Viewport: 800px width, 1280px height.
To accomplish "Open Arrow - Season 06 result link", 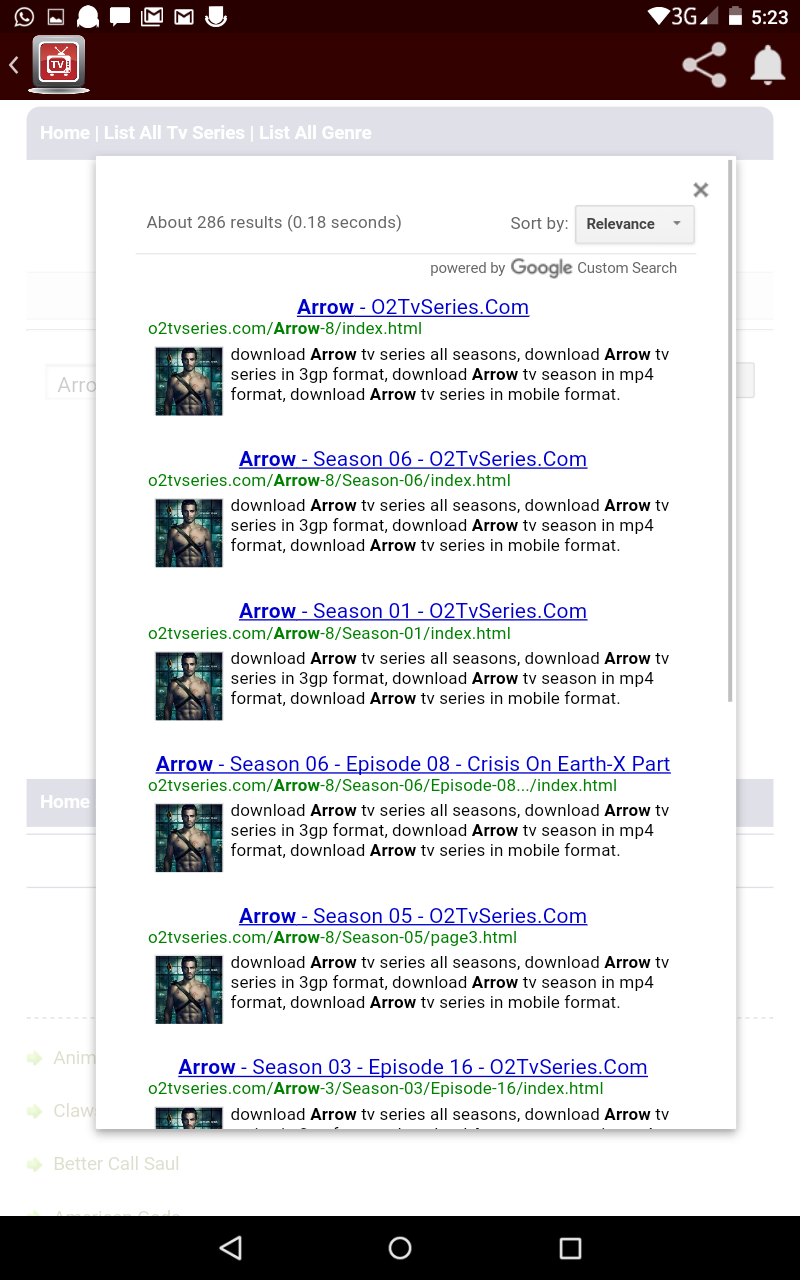I will pyautogui.click(x=413, y=459).
